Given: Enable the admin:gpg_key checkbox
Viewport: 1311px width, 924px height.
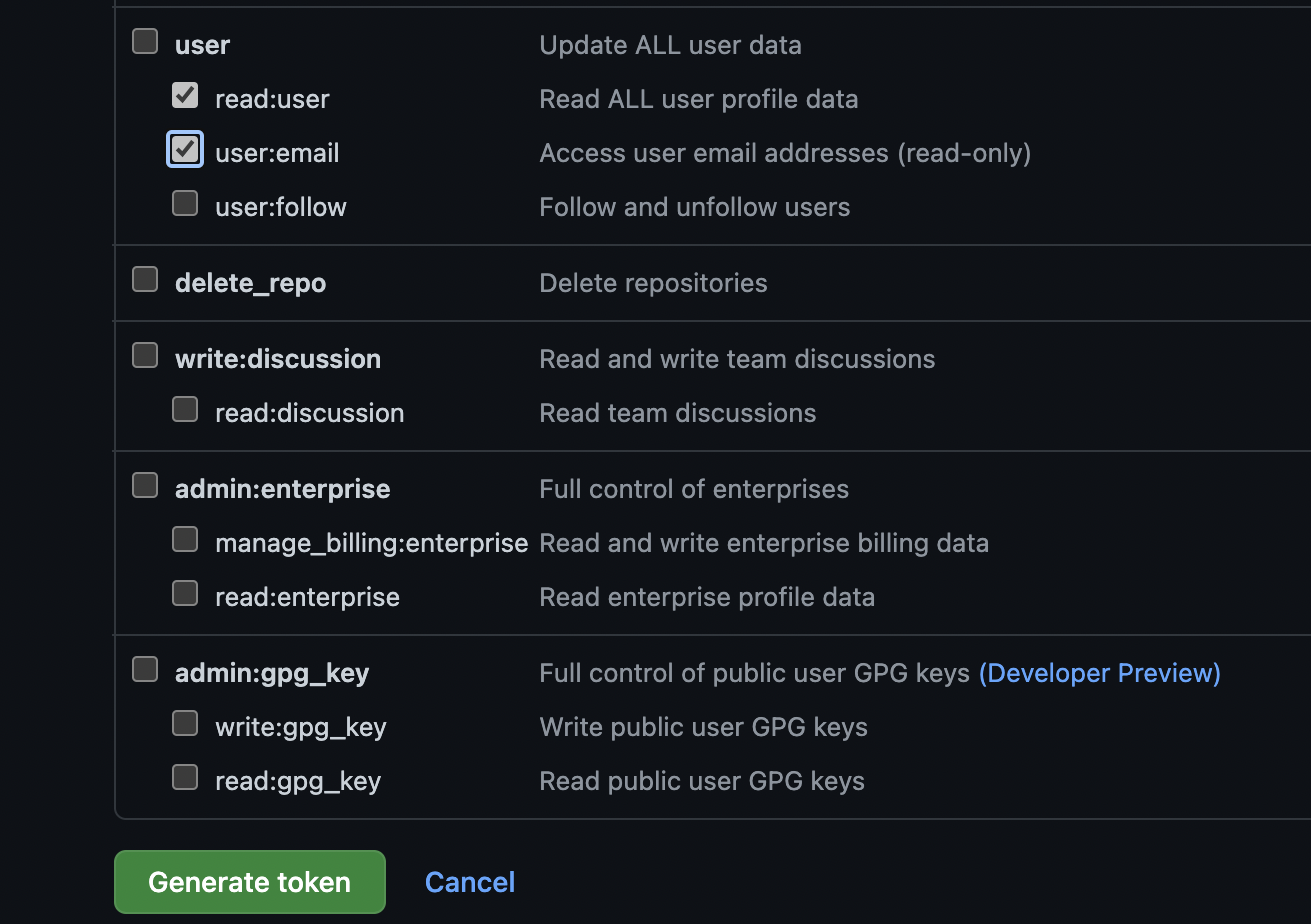Looking at the screenshot, I should click(x=145, y=669).
